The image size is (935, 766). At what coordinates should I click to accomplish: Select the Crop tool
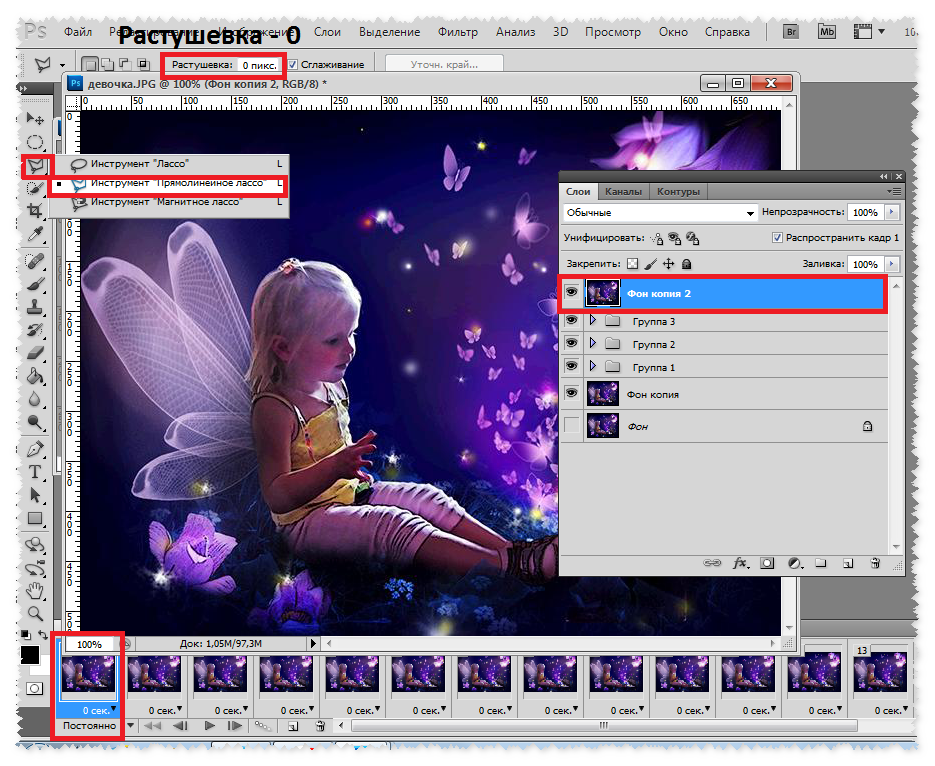[x=35, y=210]
